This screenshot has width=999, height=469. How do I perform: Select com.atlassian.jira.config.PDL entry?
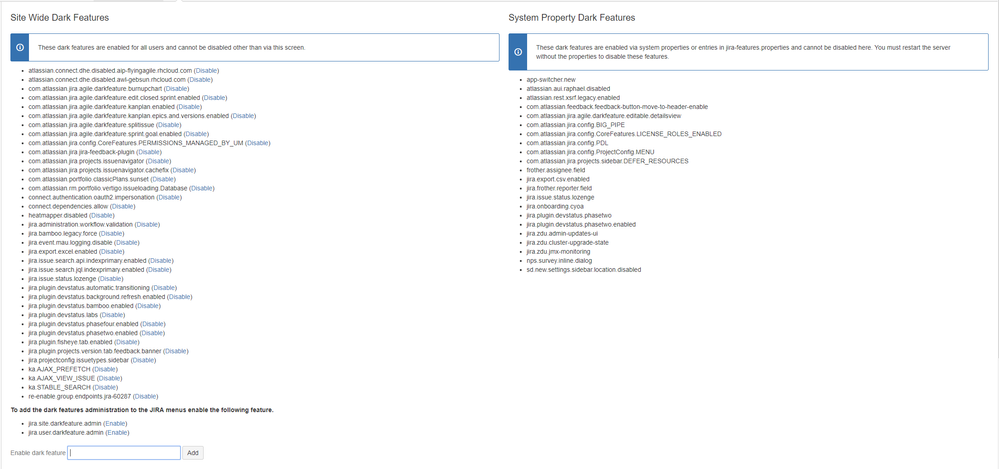tap(568, 143)
